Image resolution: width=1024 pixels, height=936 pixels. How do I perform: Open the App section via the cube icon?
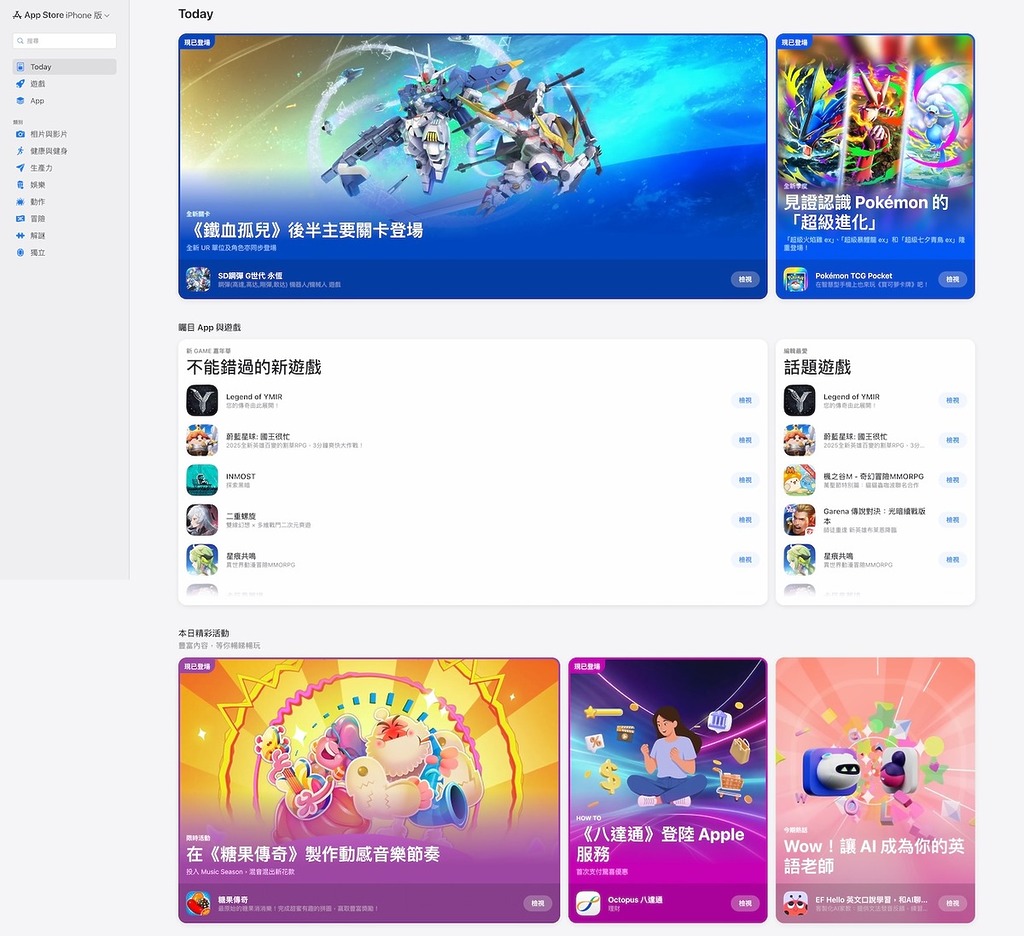[21, 101]
